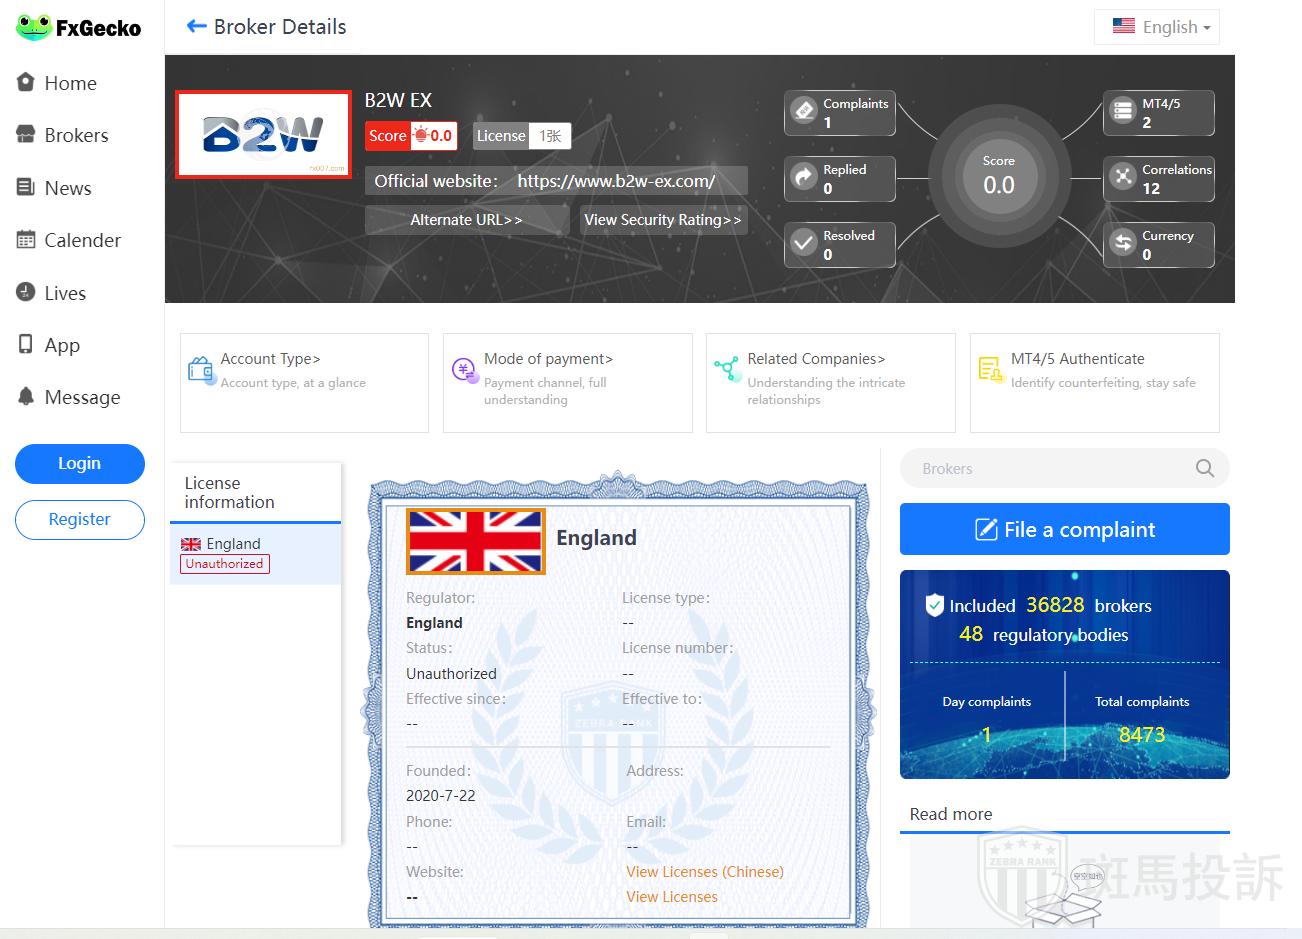Image resolution: width=1302 pixels, height=939 pixels.
Task: Go to News in the sidebar
Action: point(67,188)
